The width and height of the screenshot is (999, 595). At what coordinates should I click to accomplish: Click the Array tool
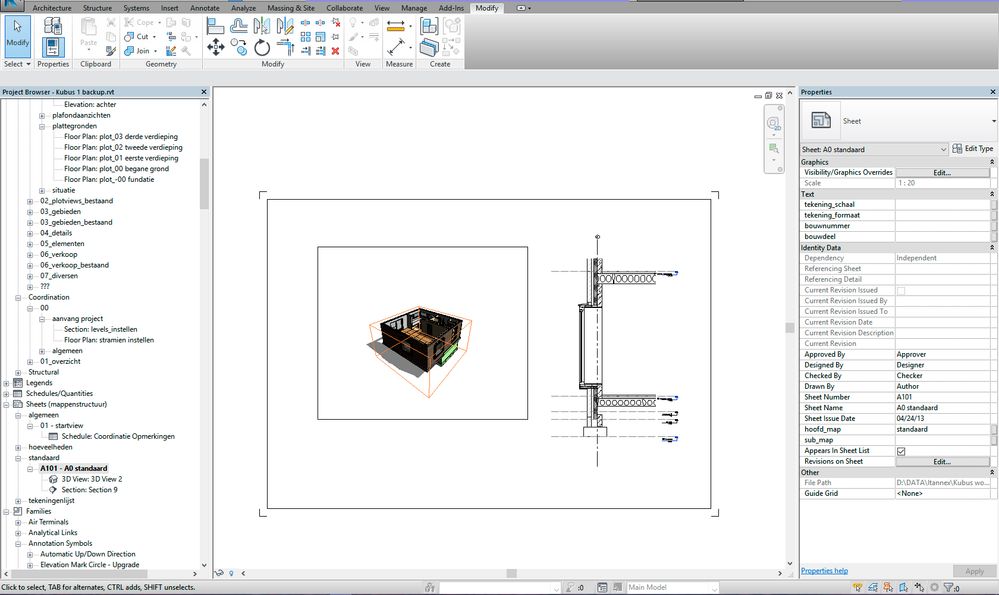(306, 37)
